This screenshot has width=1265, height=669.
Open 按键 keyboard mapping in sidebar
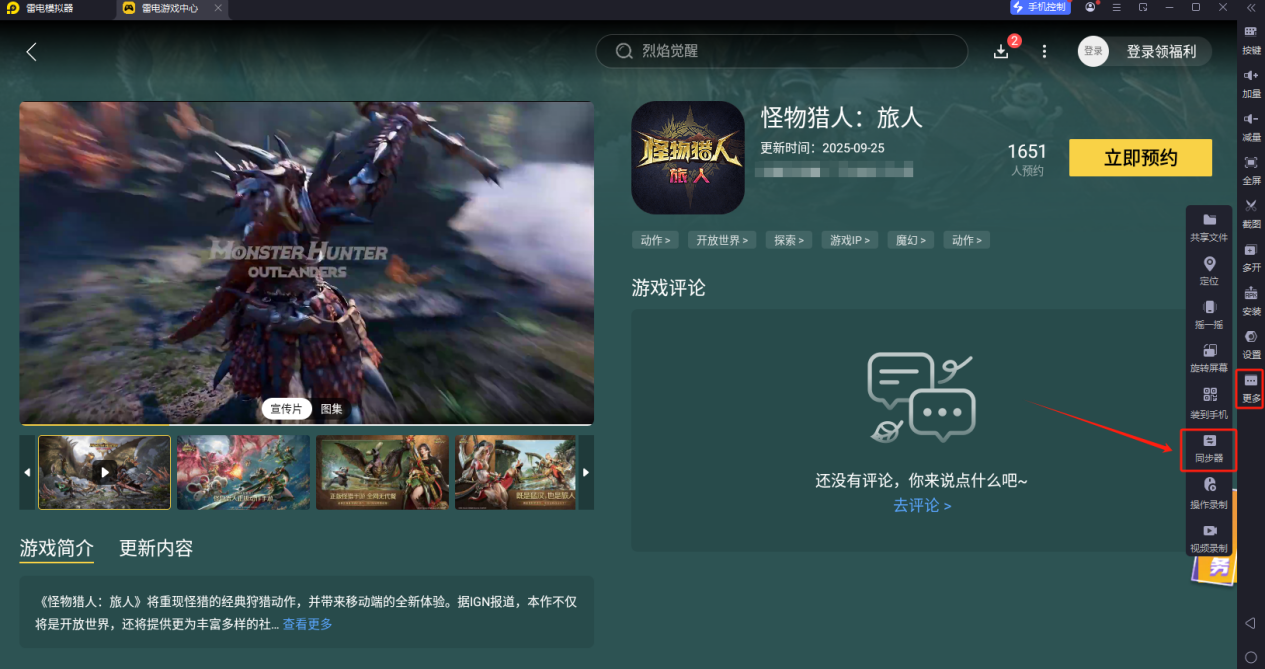[1251, 40]
